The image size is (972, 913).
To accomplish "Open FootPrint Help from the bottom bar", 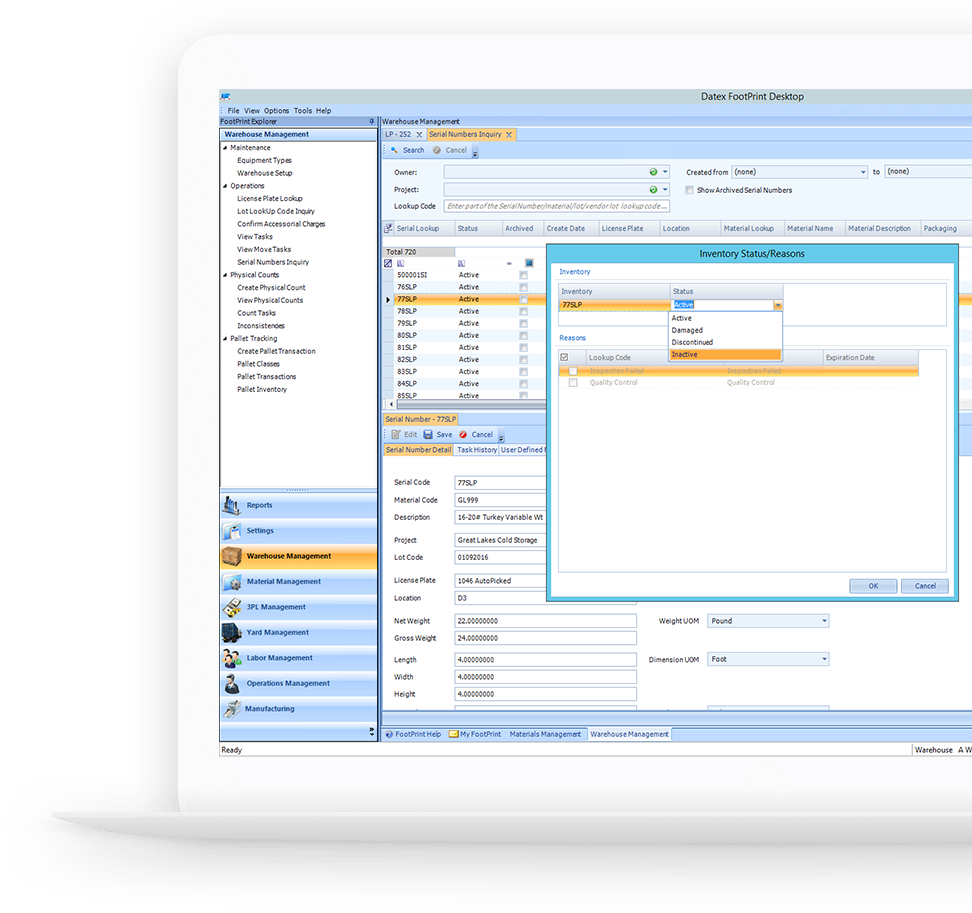I will pos(416,733).
